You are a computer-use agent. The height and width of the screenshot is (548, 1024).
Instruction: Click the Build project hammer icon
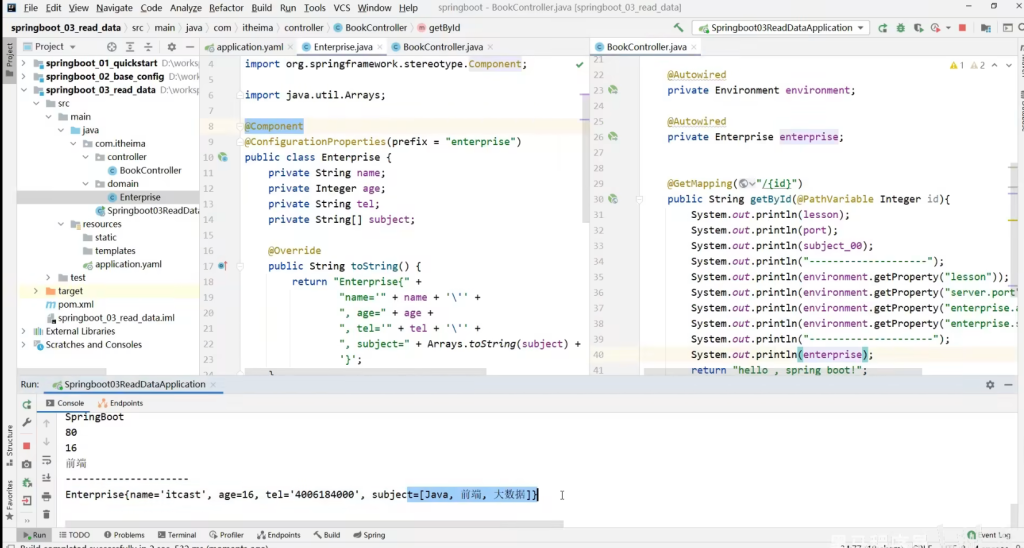680,28
